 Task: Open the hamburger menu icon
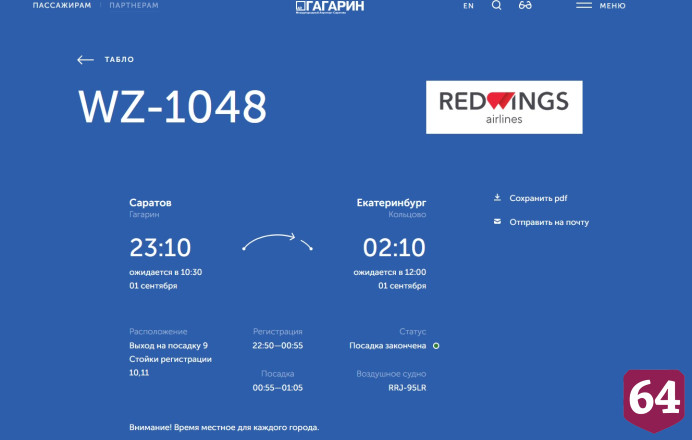click(x=584, y=5)
